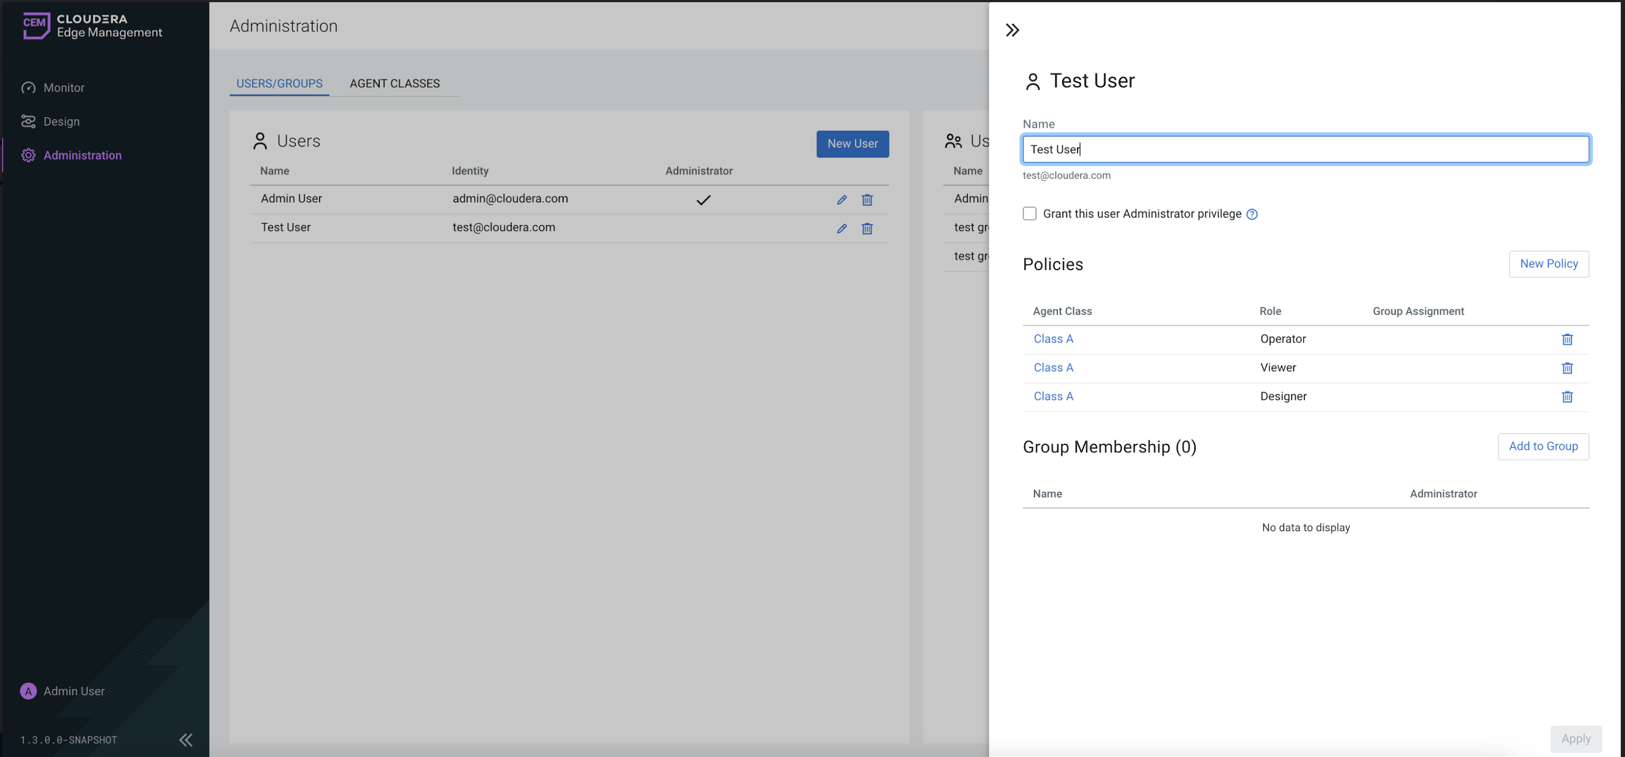Switch to the Agent Classes tab
Image resolution: width=1625 pixels, height=757 pixels.
tap(394, 84)
